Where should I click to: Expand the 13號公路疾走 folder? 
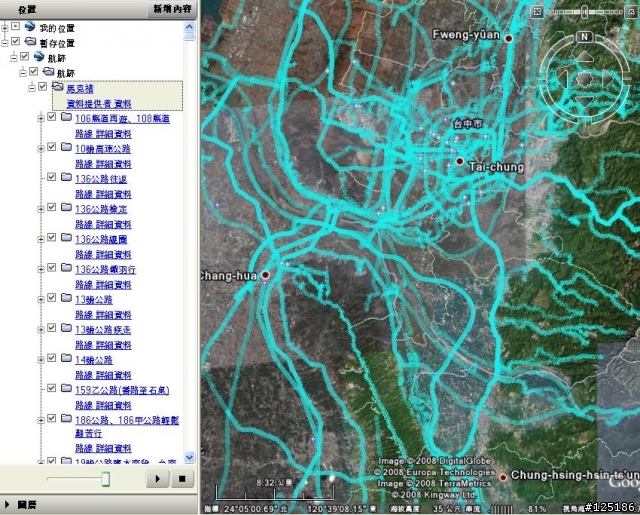(41, 330)
